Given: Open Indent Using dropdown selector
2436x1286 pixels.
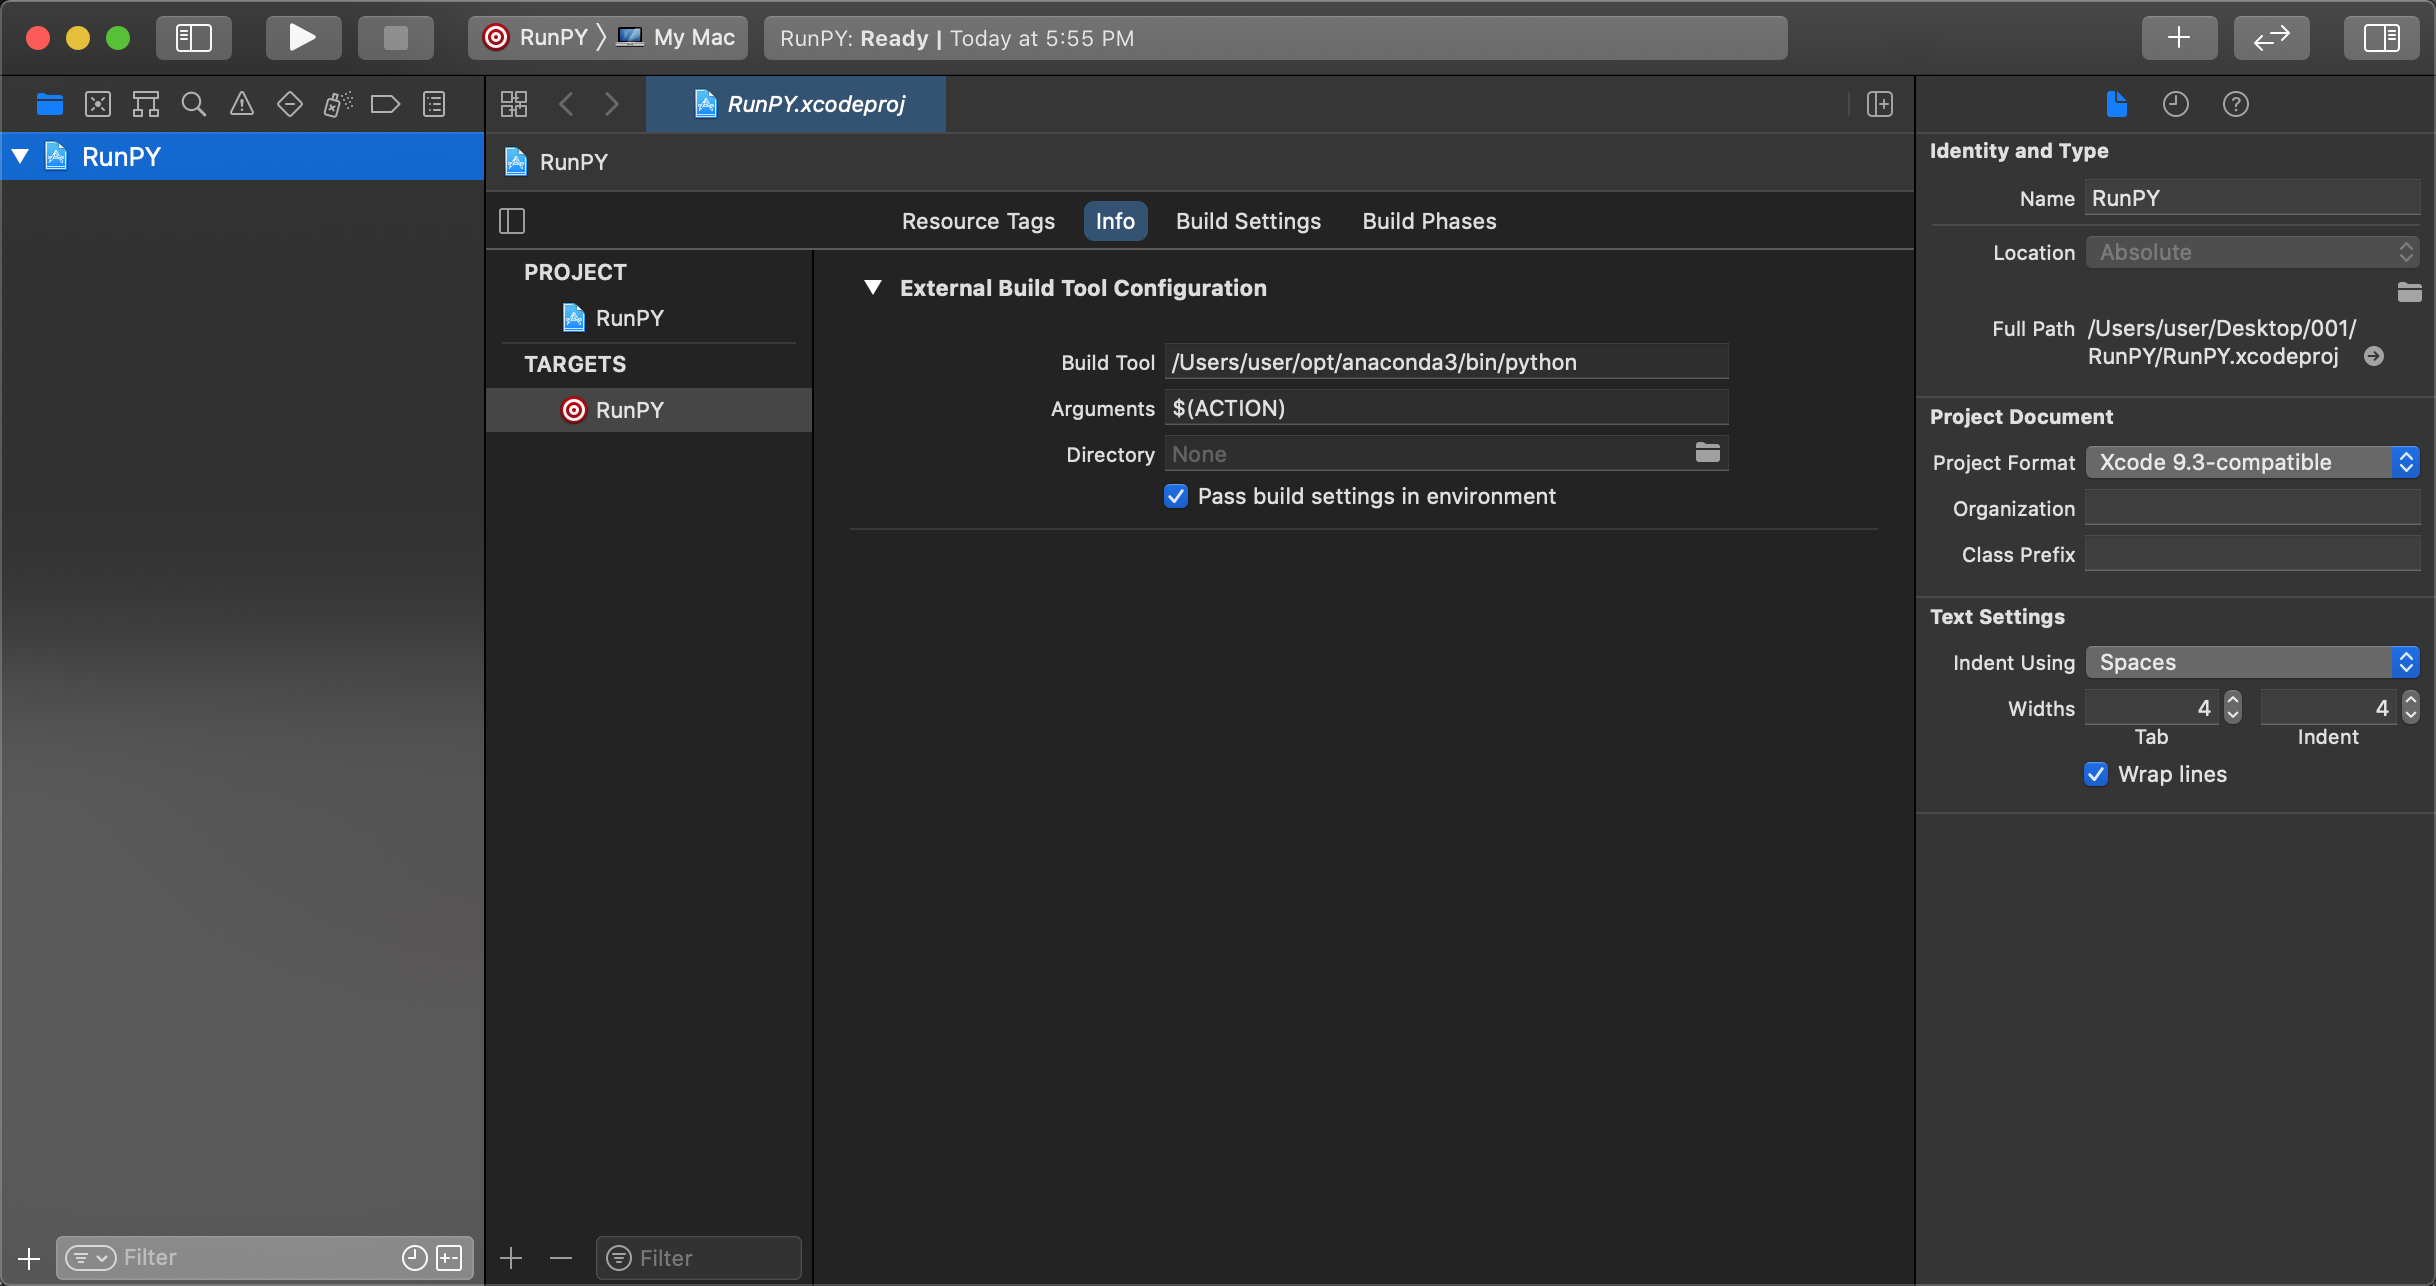Looking at the screenshot, I should (2254, 662).
